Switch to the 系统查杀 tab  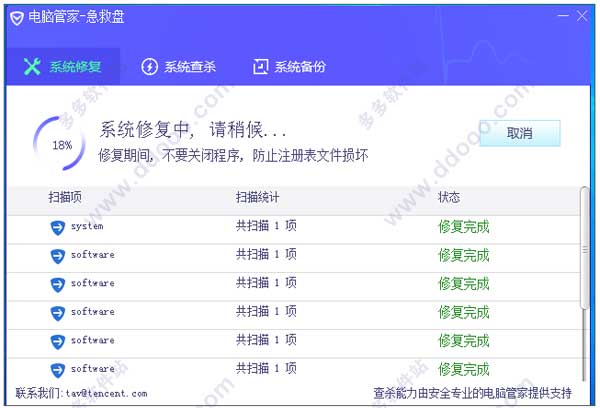tap(178, 67)
